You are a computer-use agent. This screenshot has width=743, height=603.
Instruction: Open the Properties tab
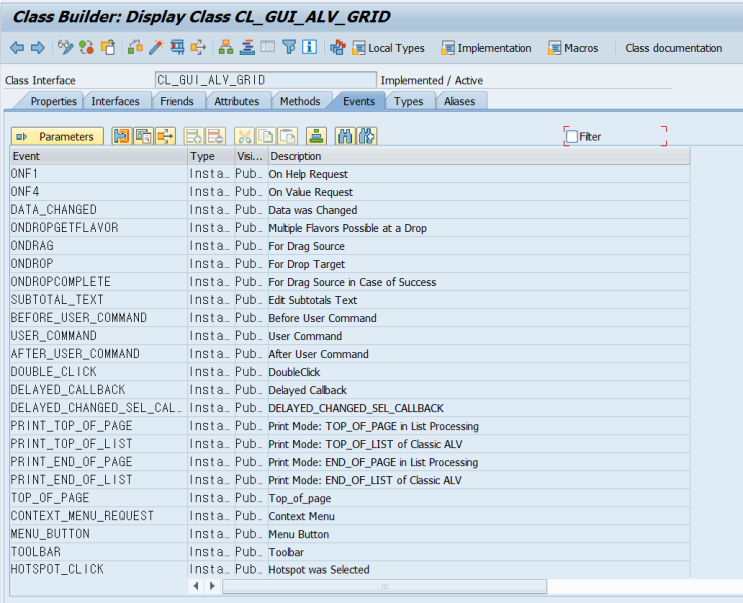[x=53, y=101]
